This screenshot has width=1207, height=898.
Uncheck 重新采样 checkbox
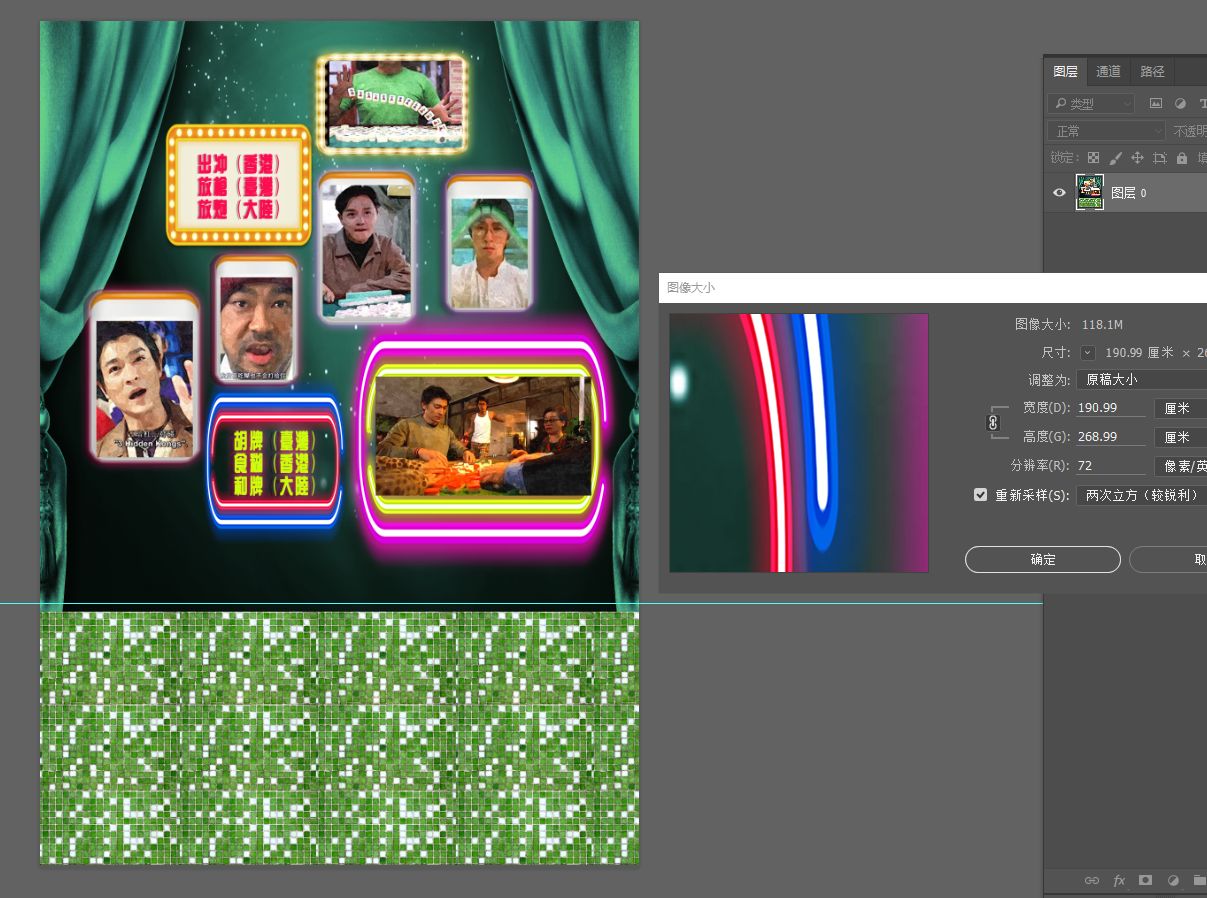pos(981,495)
